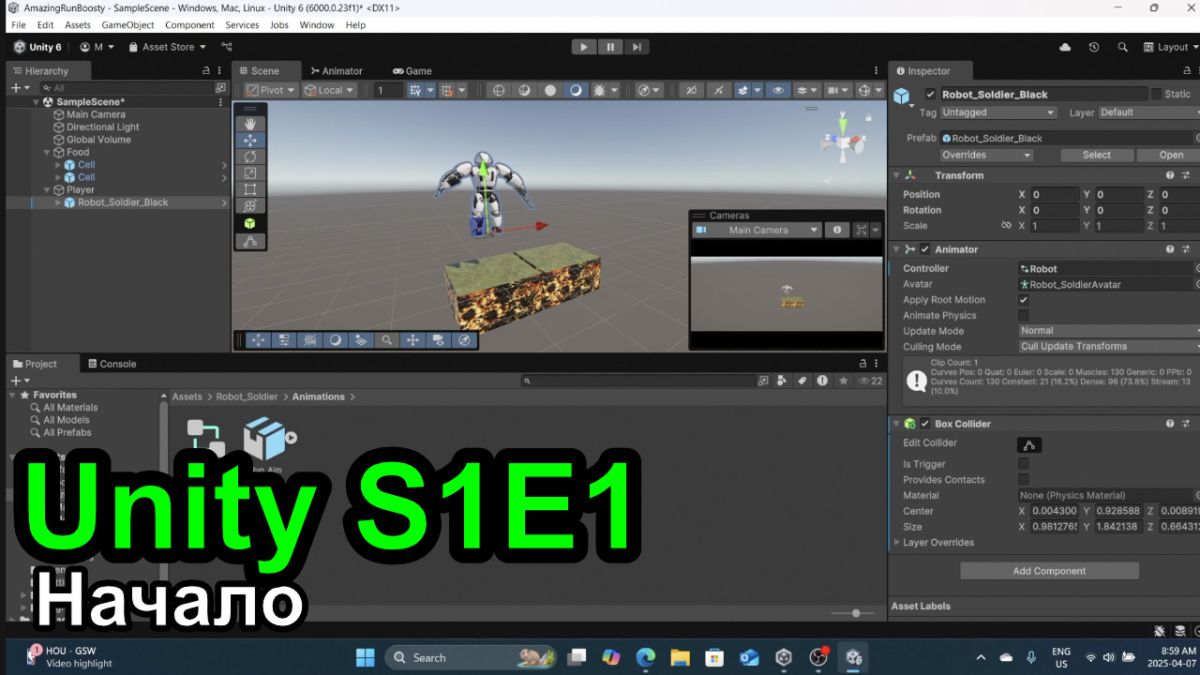Click the Pause button
This screenshot has height=675, width=1200.
(610, 47)
